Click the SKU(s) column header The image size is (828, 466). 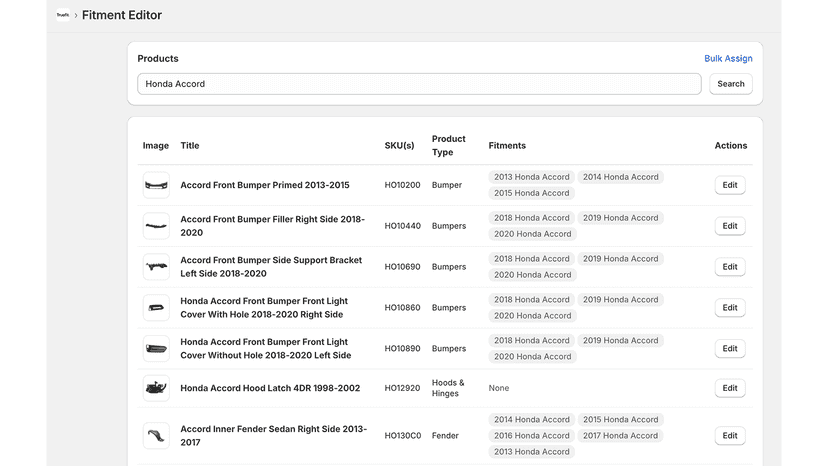click(399, 146)
